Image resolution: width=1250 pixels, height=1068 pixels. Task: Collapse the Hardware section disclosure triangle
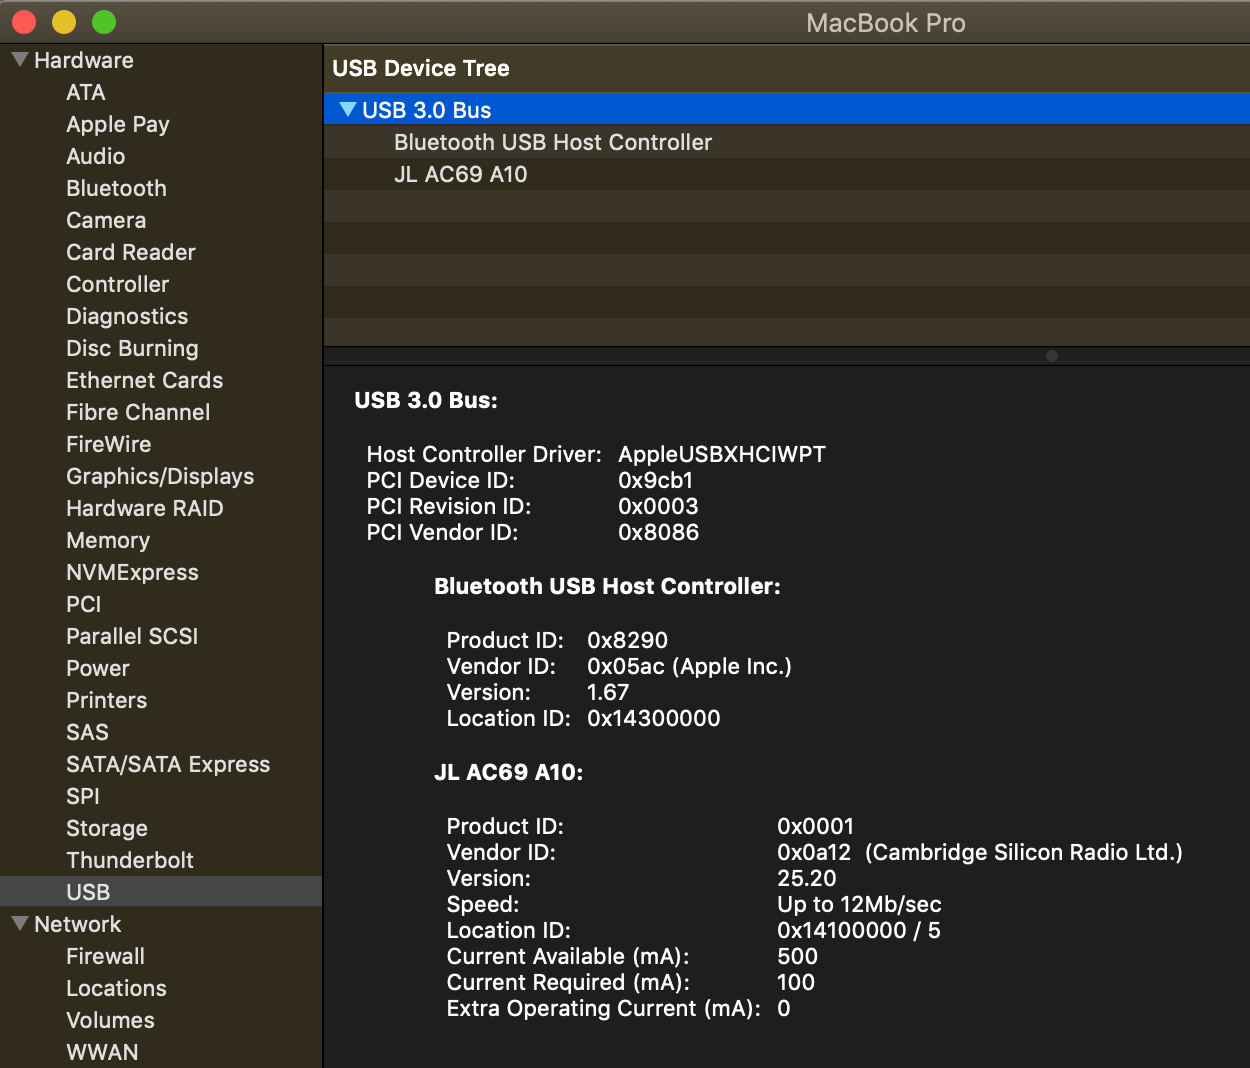tap(18, 60)
